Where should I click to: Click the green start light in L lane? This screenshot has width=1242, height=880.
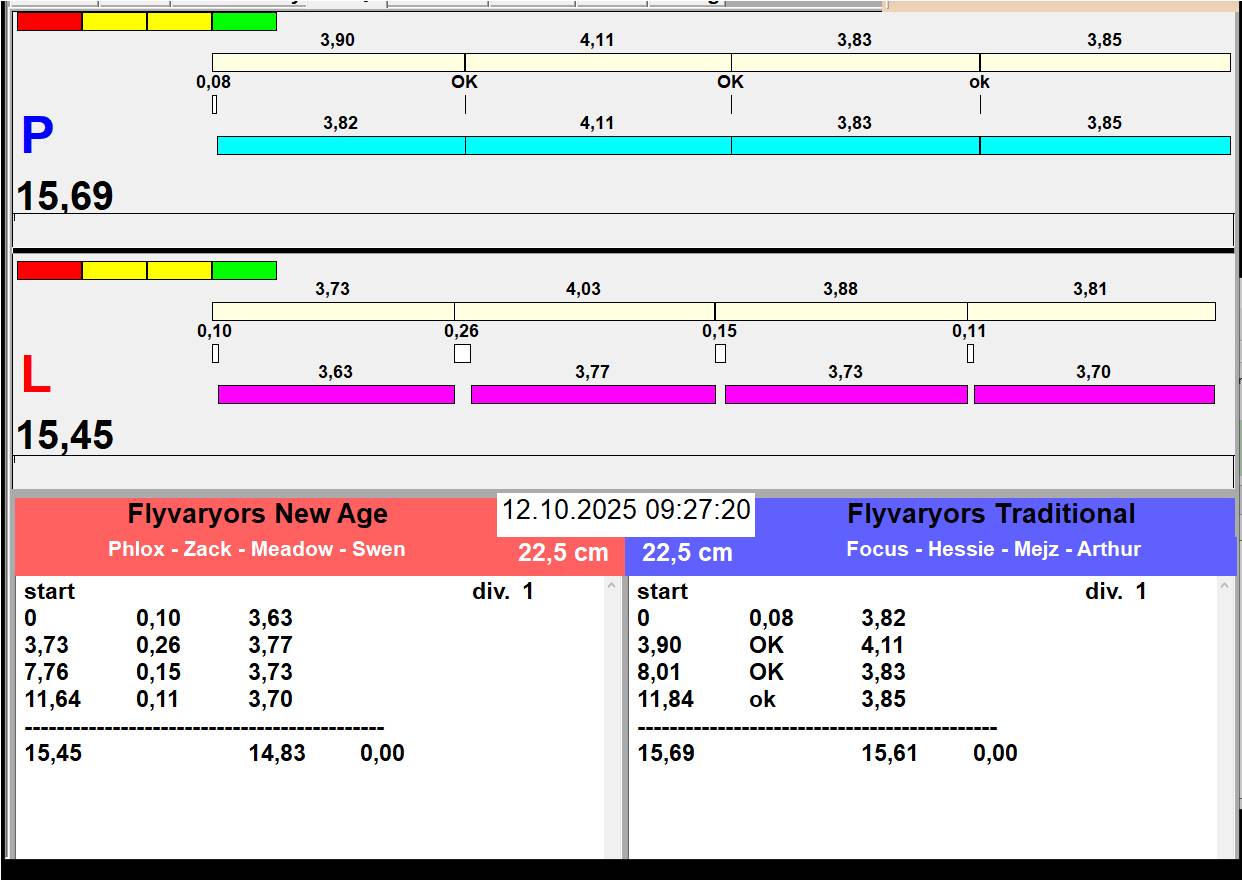244,271
